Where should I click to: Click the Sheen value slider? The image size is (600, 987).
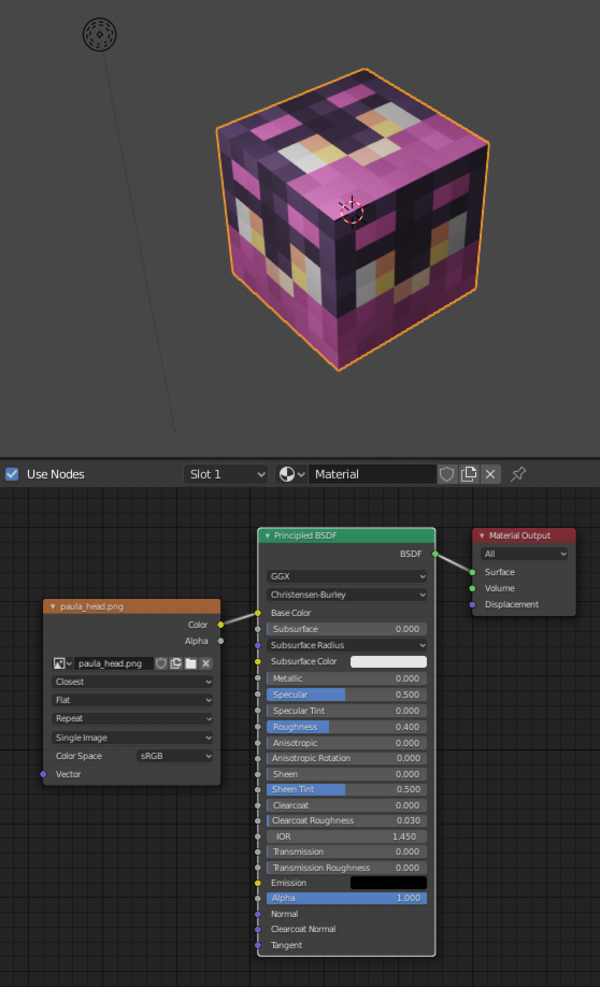click(347, 774)
